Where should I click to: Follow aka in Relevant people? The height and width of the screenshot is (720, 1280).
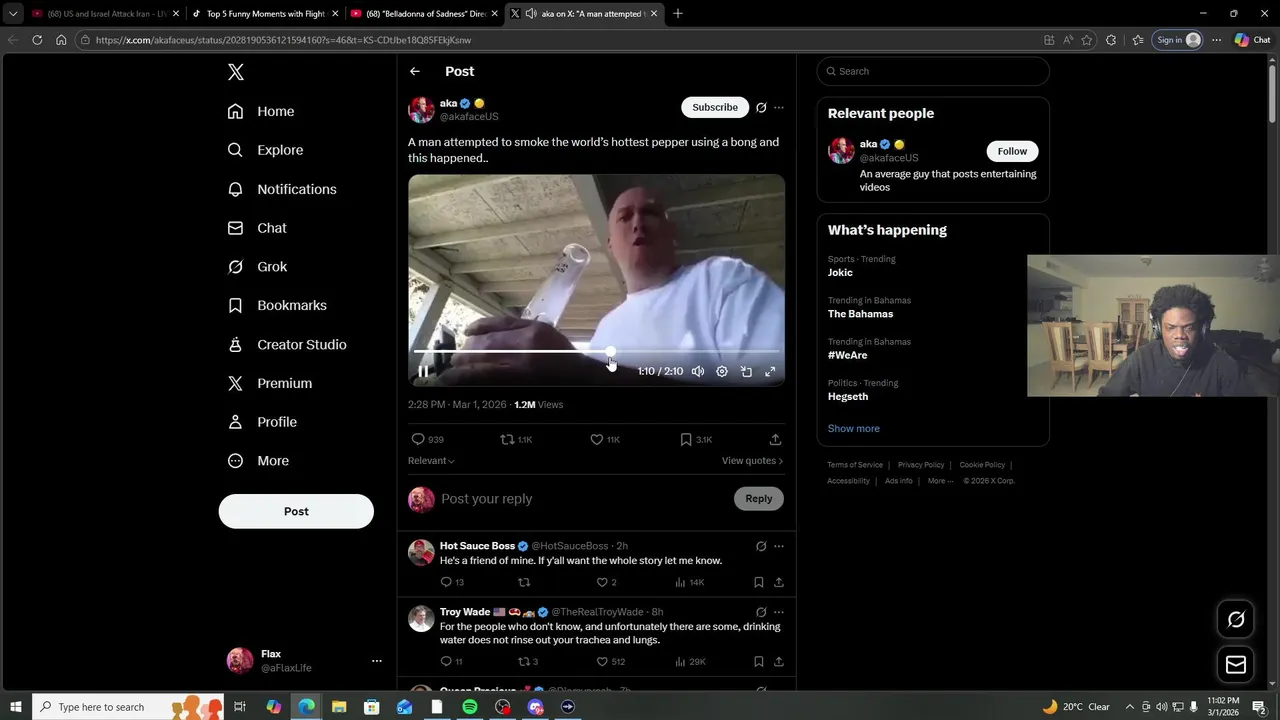(1012, 151)
